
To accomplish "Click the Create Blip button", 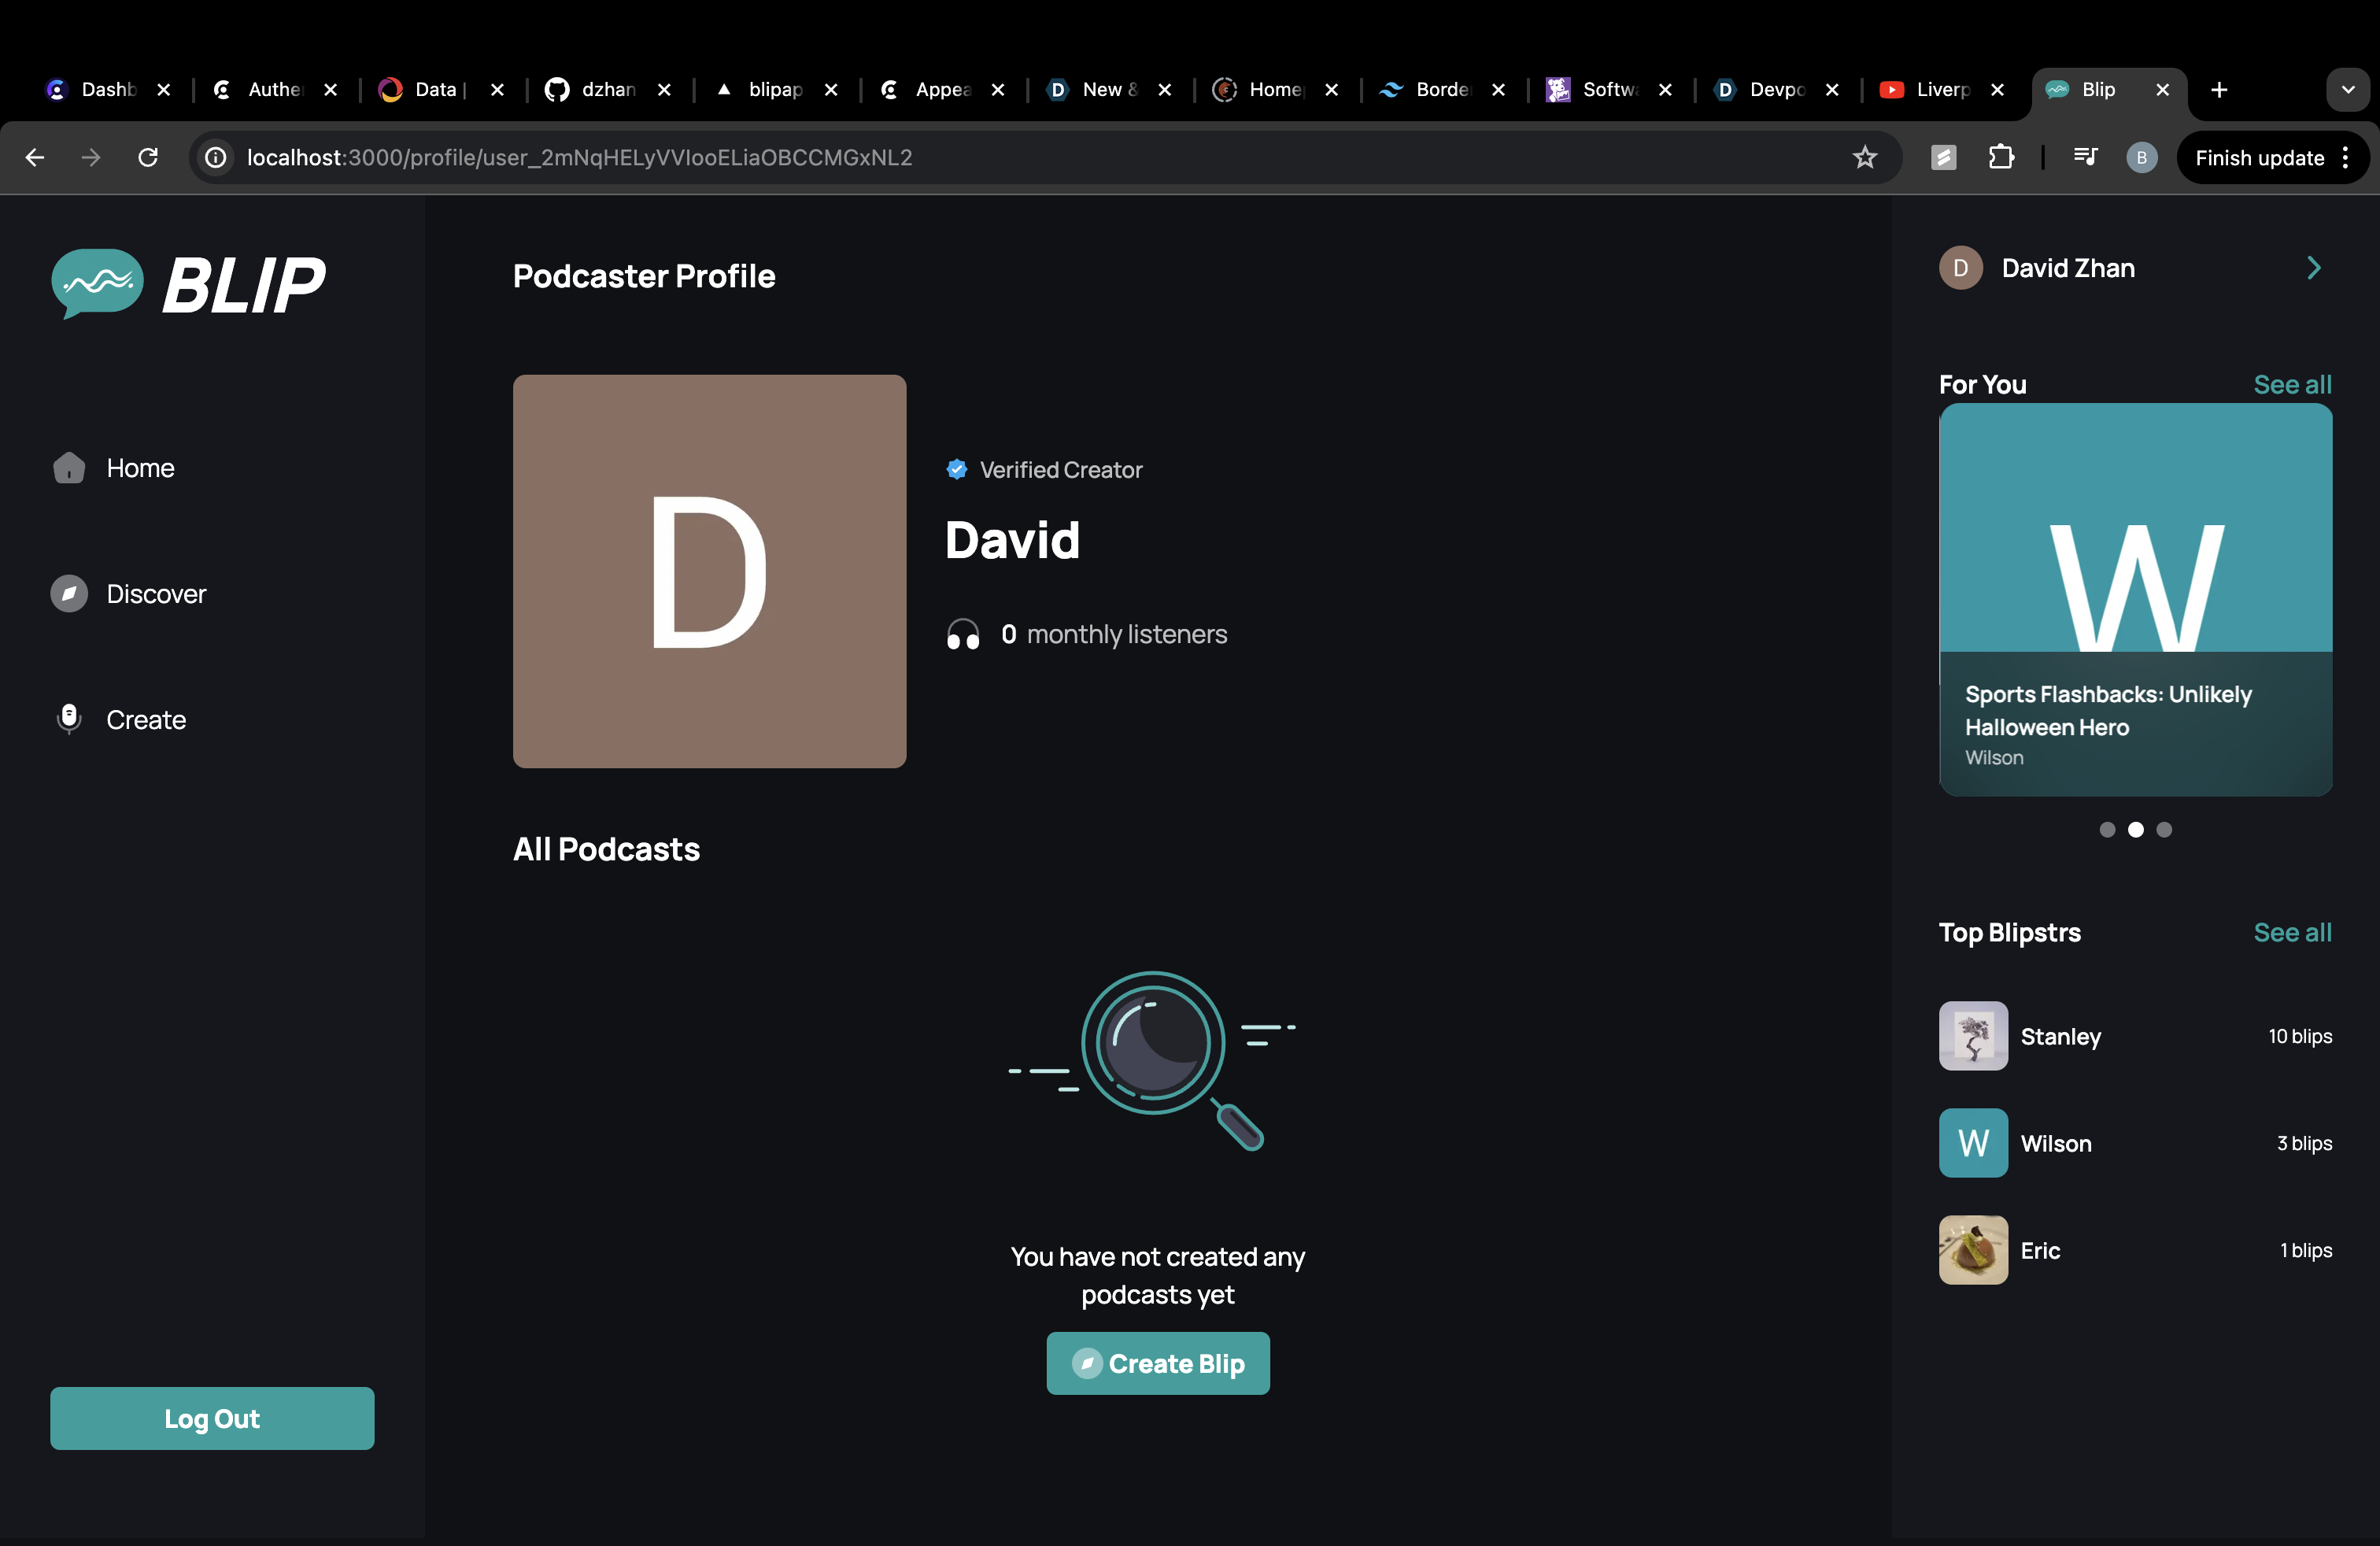I will tap(1158, 1363).
